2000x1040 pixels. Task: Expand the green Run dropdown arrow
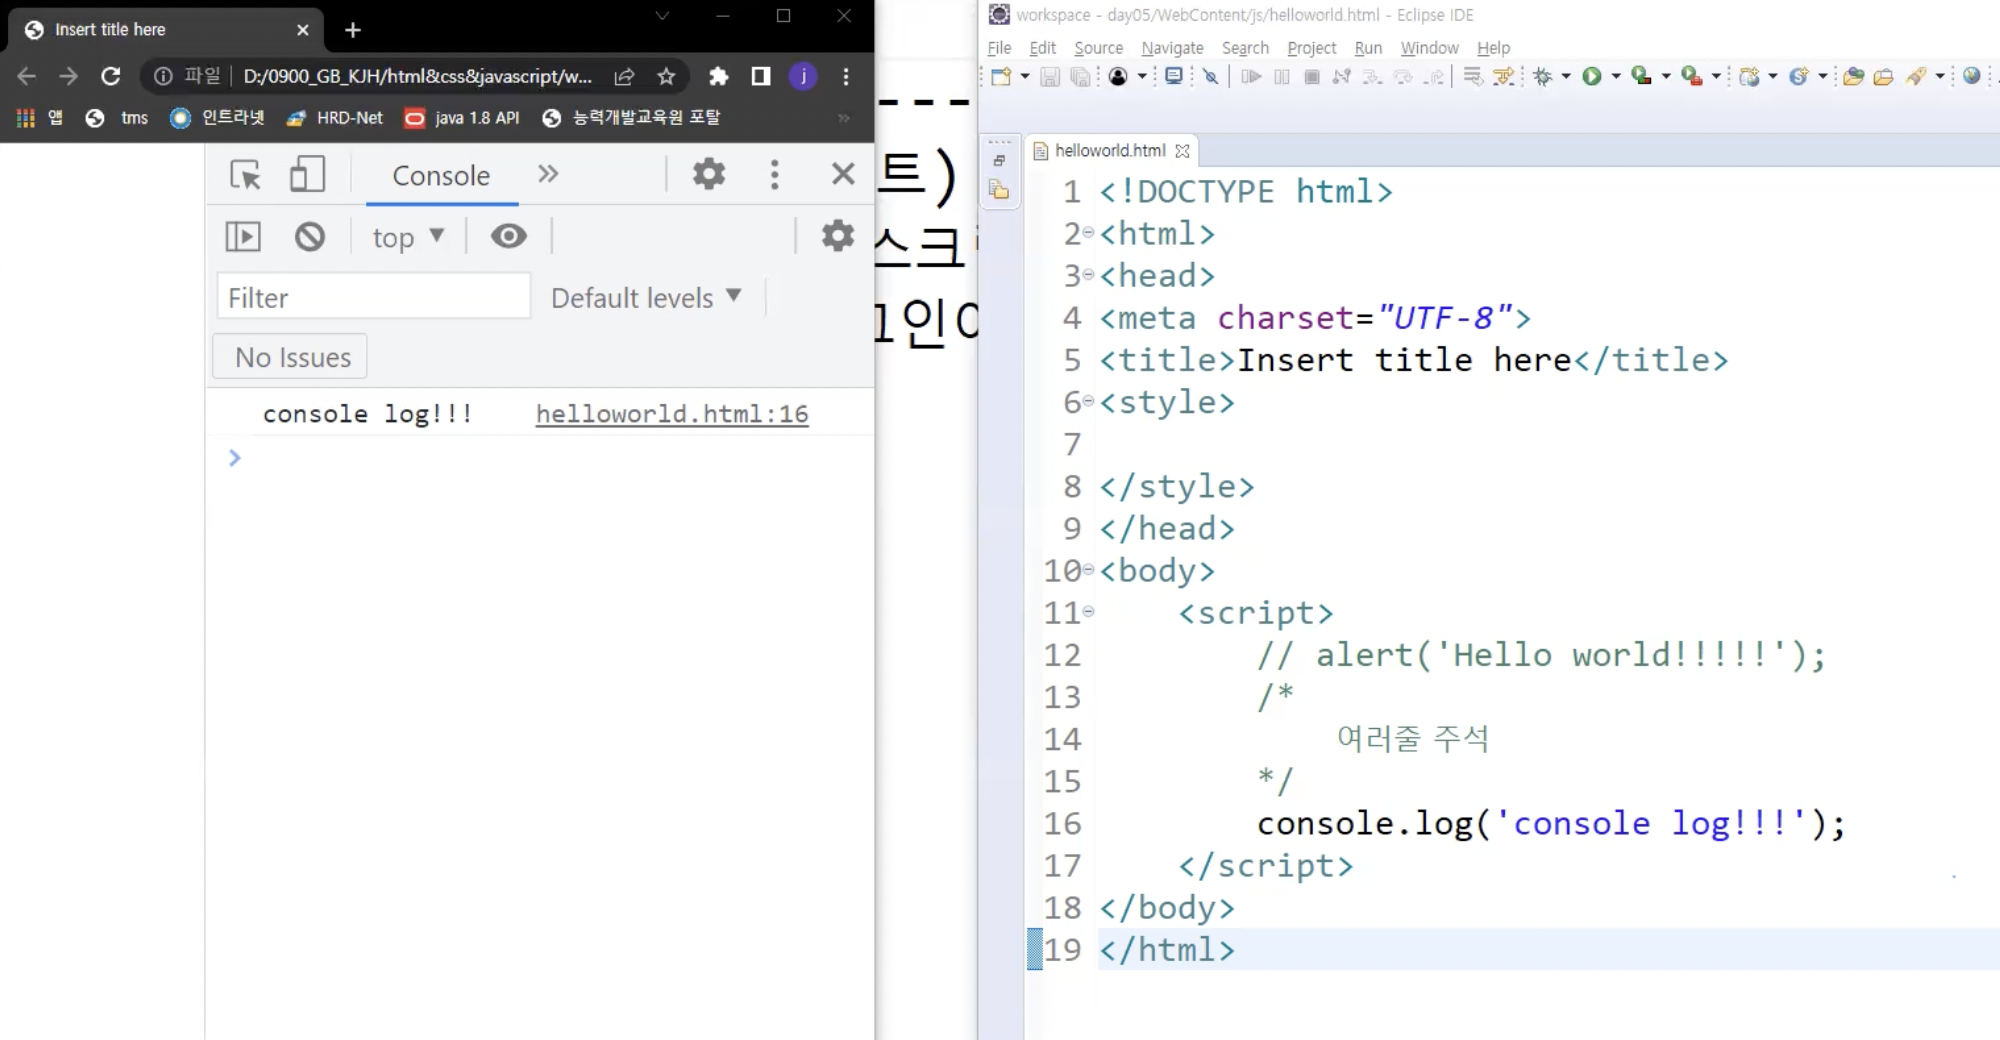pos(1616,76)
